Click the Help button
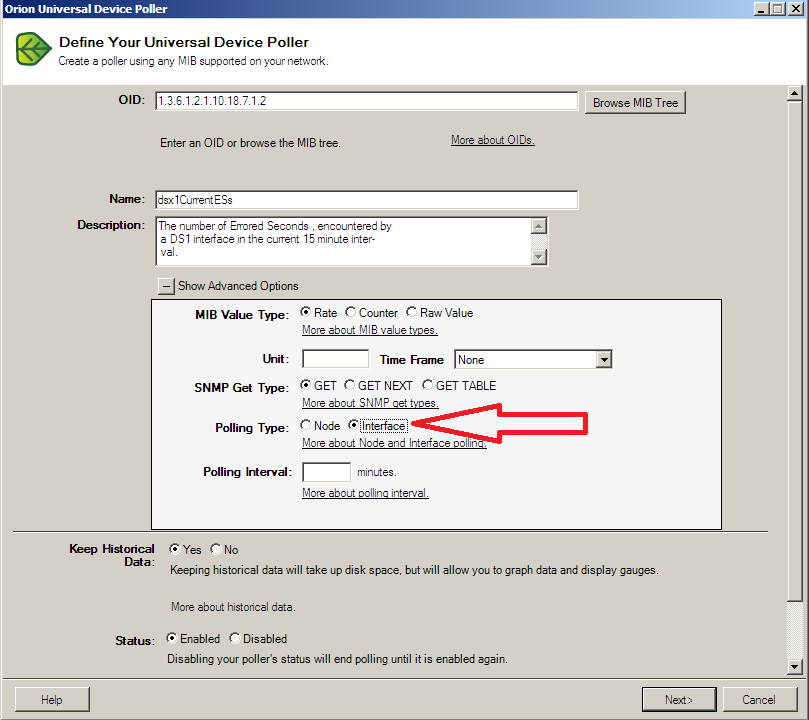Image resolution: width=809 pixels, height=720 pixels. click(x=52, y=699)
